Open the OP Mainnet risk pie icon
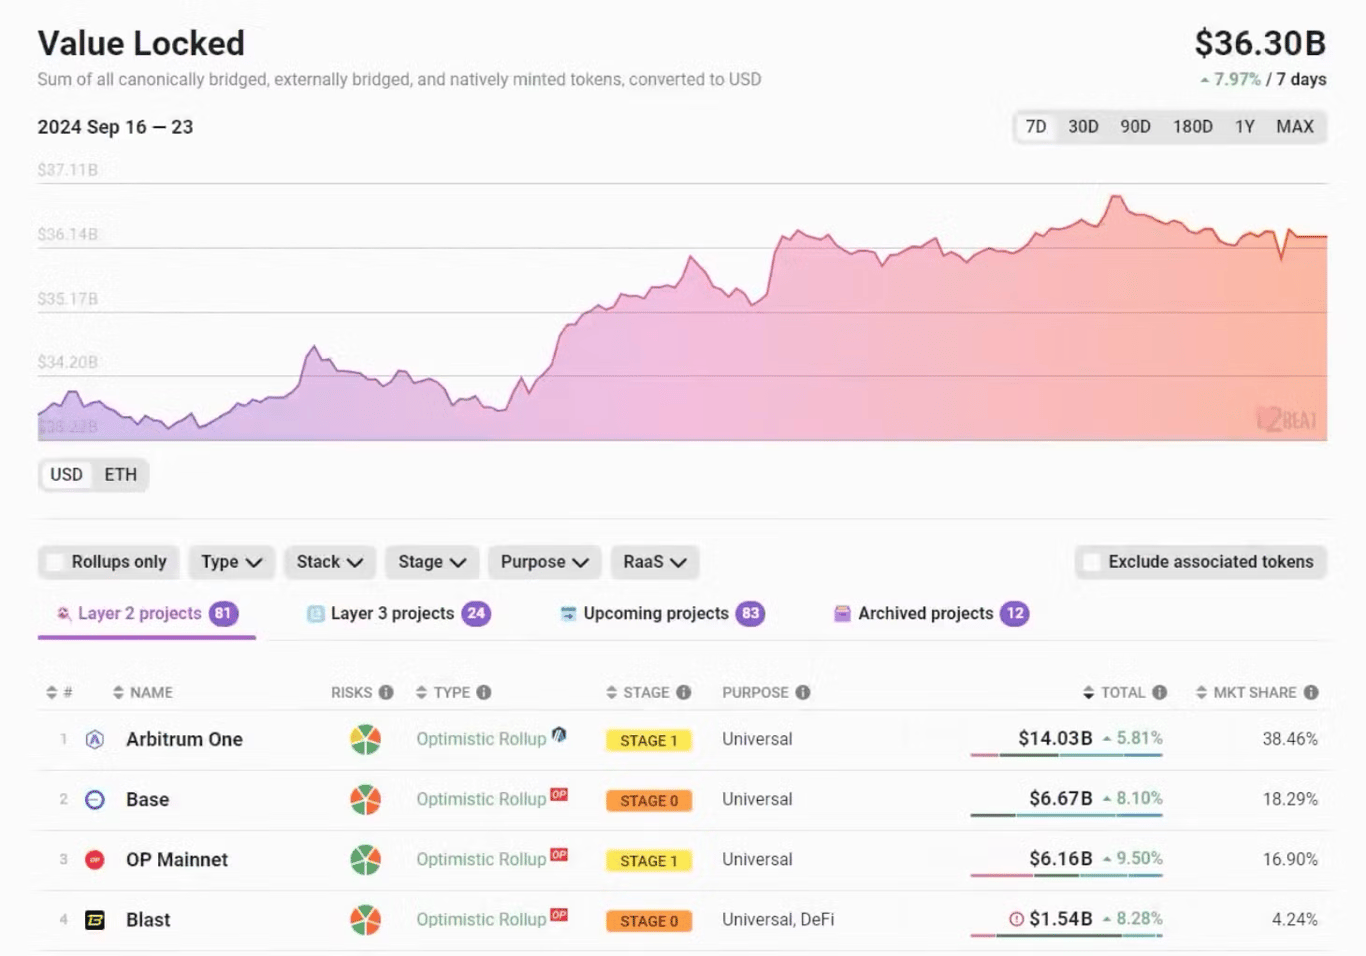1366x956 pixels. click(365, 860)
